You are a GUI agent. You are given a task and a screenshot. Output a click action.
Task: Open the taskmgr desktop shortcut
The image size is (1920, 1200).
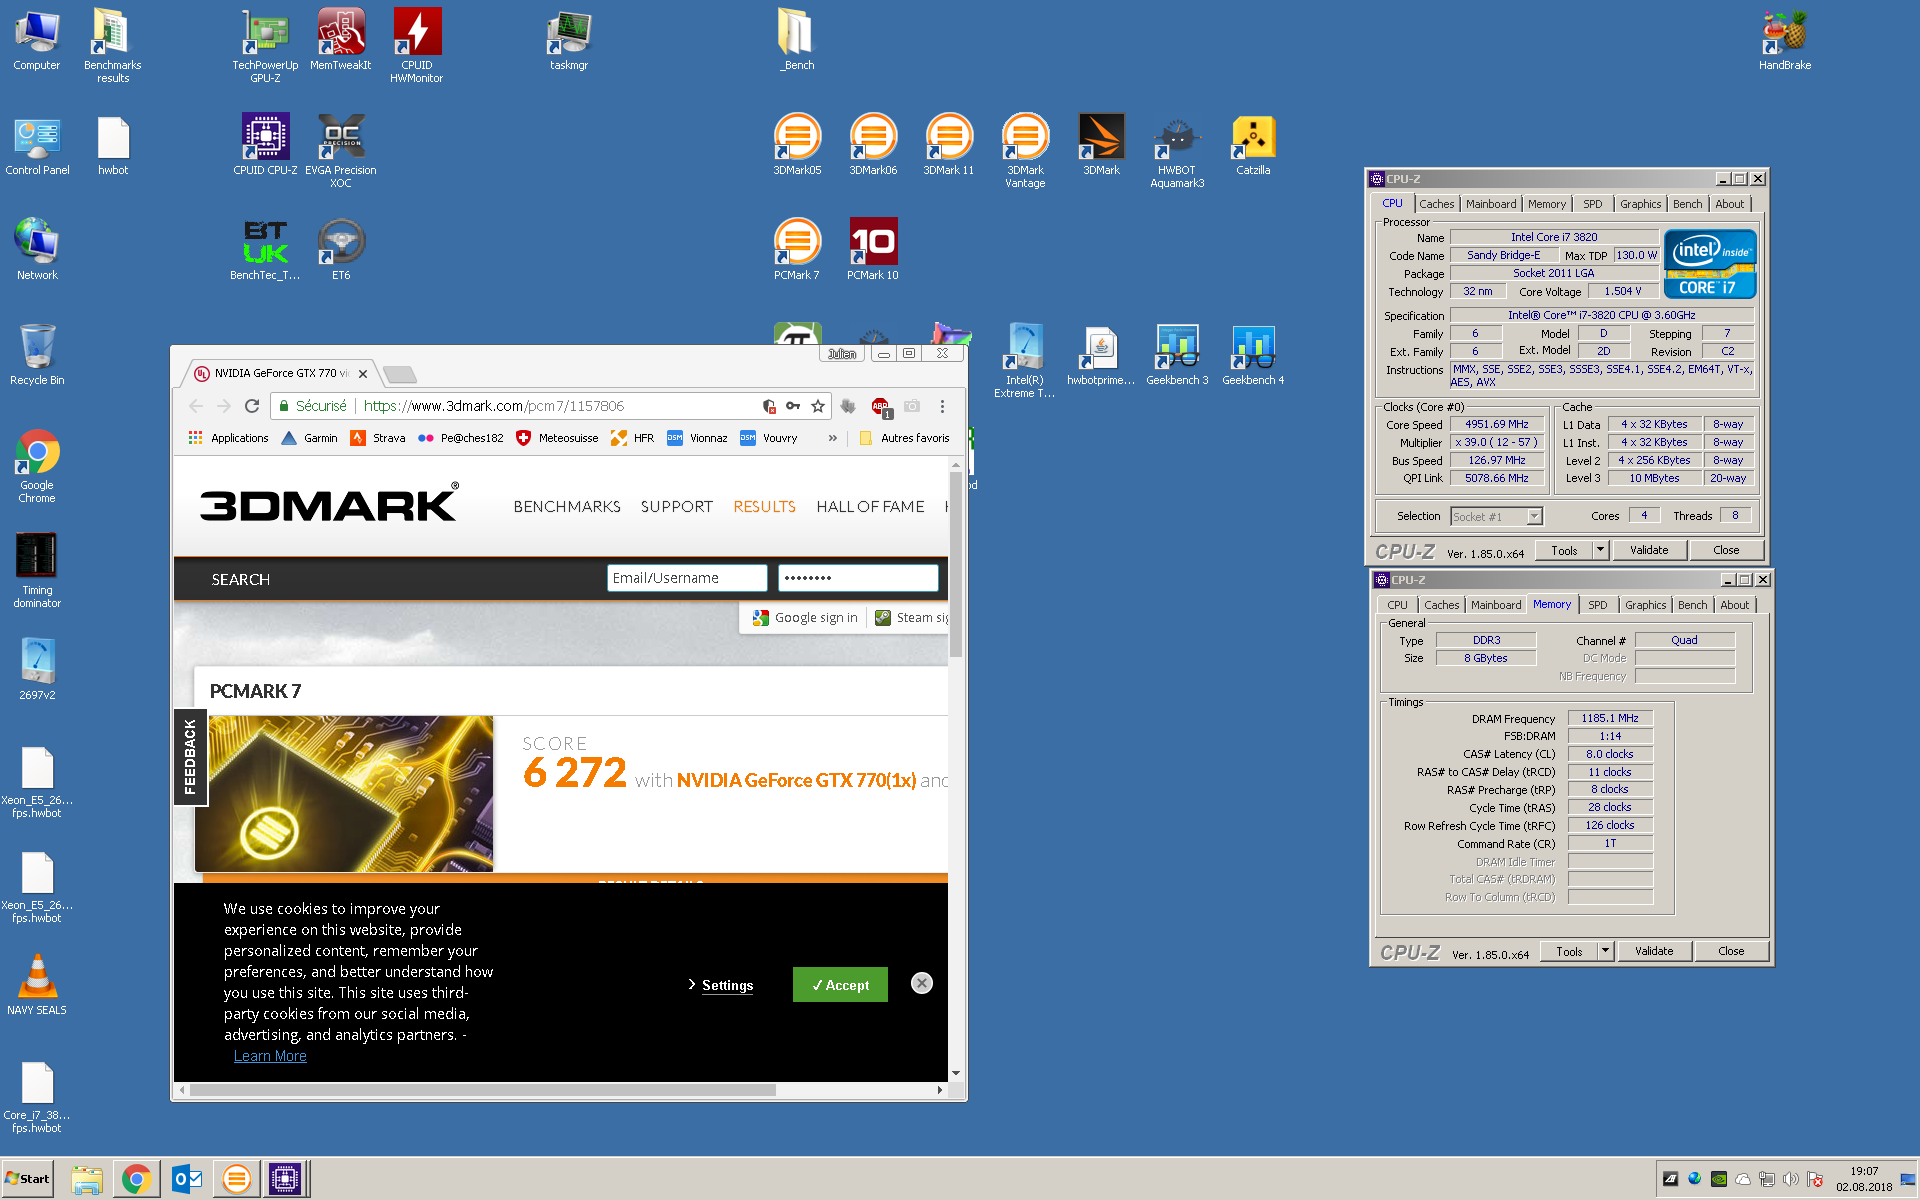tap(569, 40)
